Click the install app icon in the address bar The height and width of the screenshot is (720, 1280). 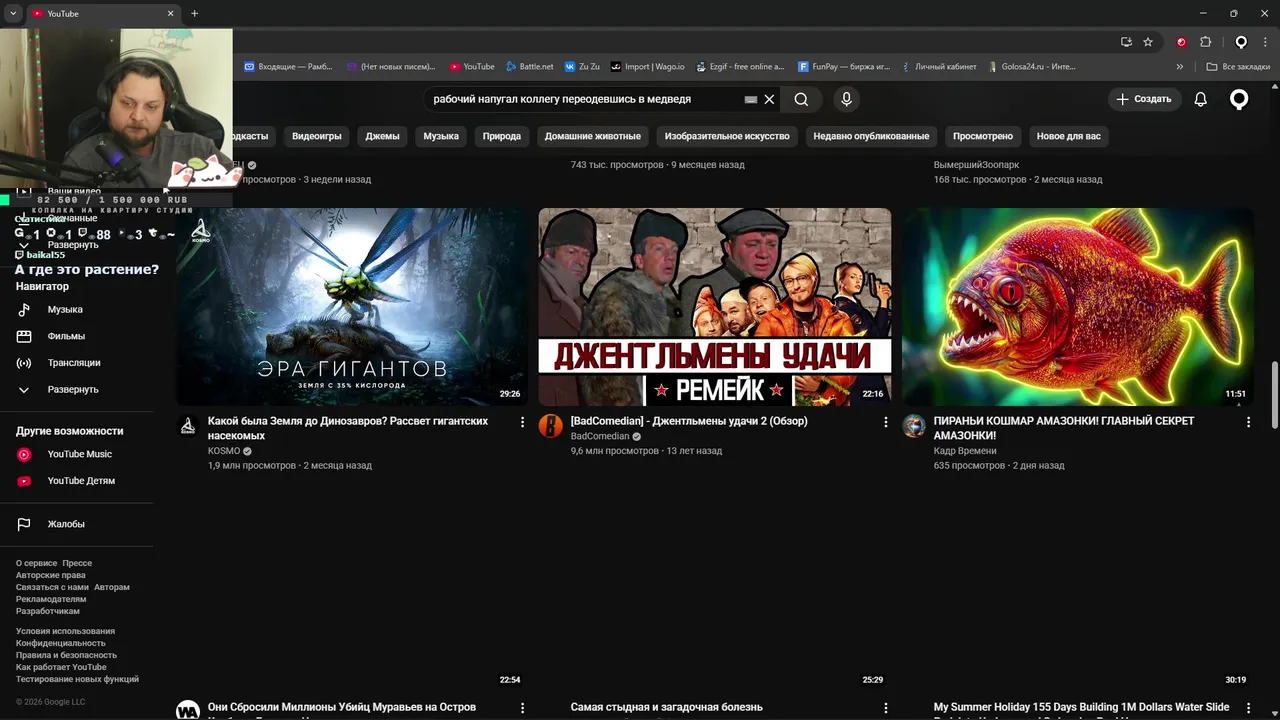(1126, 42)
